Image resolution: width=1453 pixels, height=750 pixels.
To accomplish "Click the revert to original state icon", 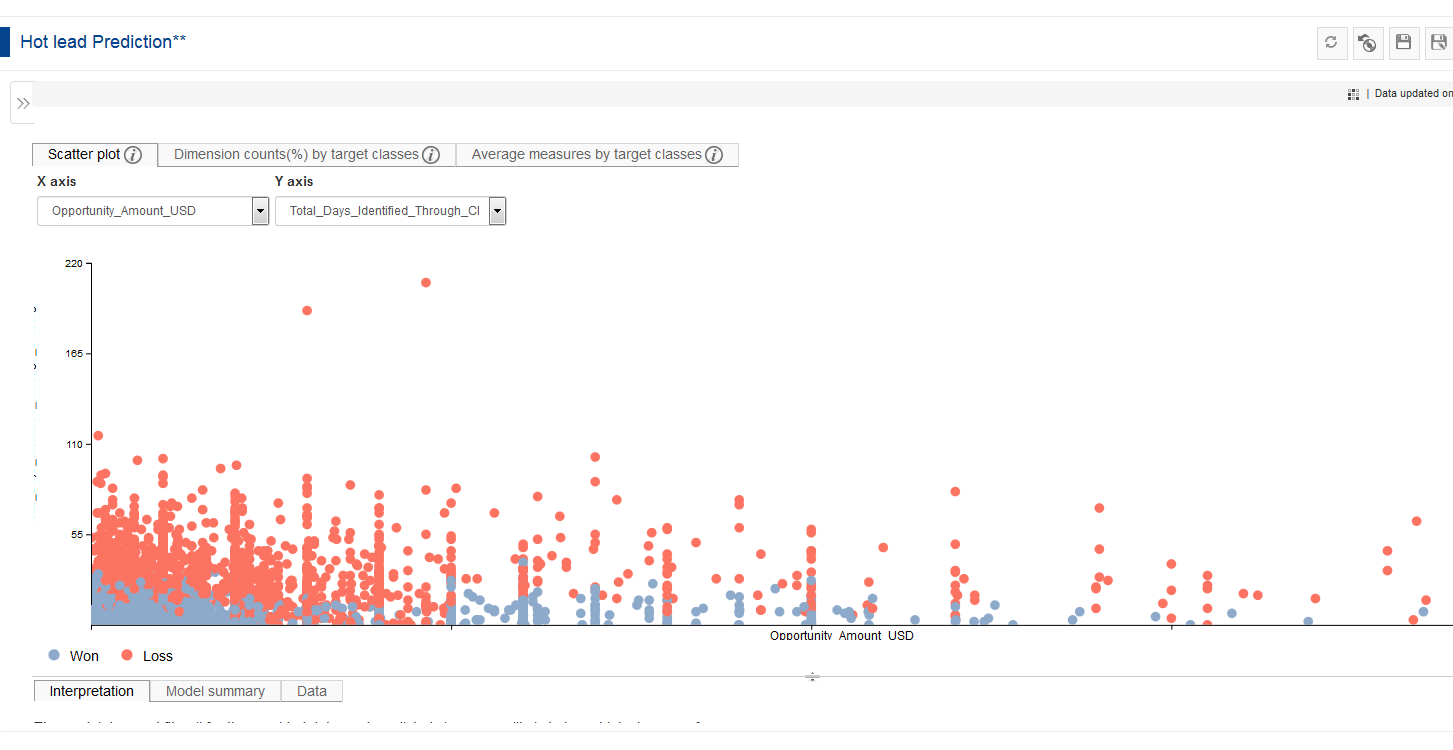I will coord(1367,42).
